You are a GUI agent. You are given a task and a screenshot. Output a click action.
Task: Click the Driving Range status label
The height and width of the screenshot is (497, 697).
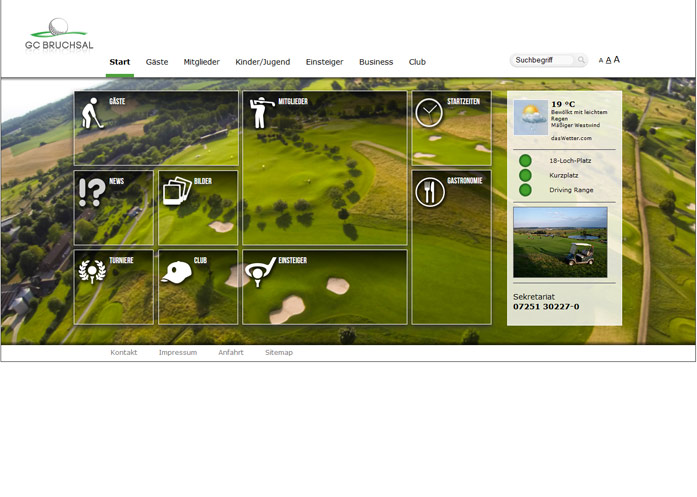(x=571, y=190)
